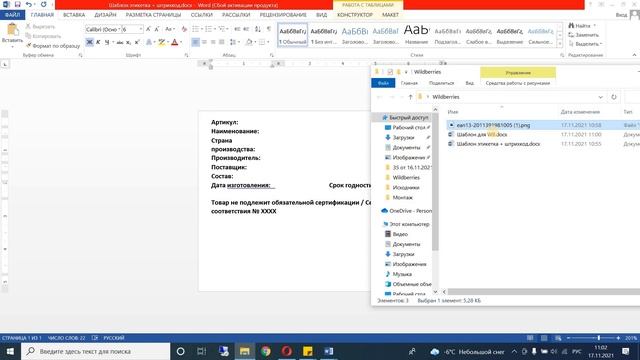Viewport: 640px width, 360px height.
Task: Decrease font size with the shrink font icon
Action: pos(157,29)
